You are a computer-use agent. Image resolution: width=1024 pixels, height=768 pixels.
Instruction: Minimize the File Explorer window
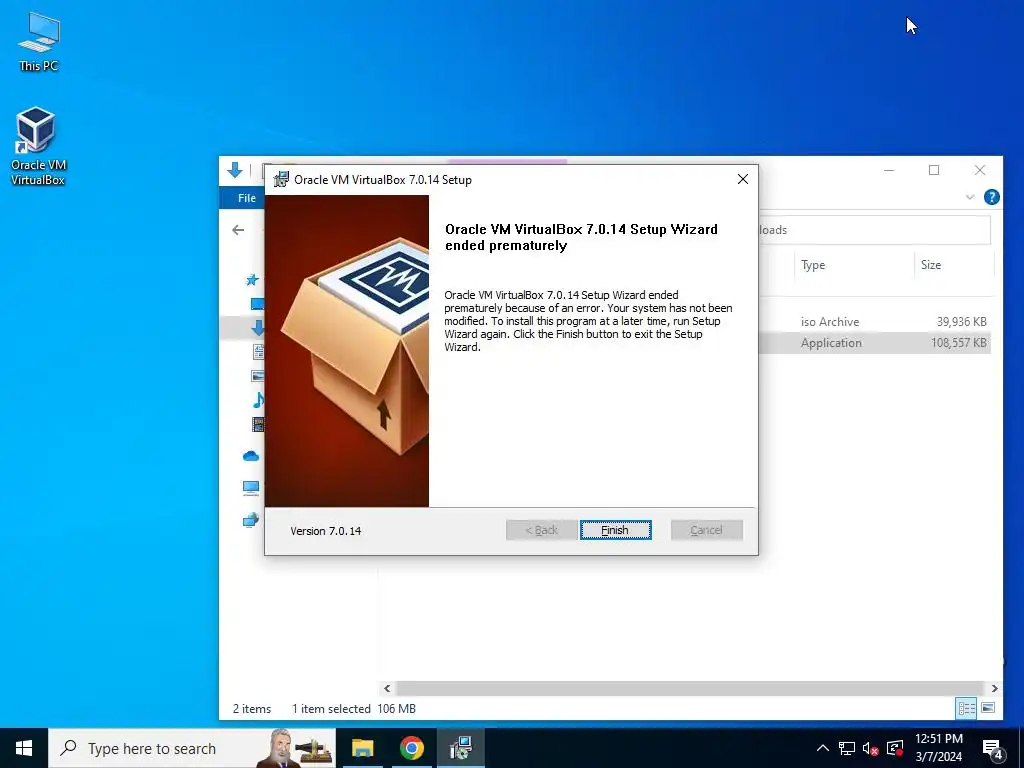point(889,170)
